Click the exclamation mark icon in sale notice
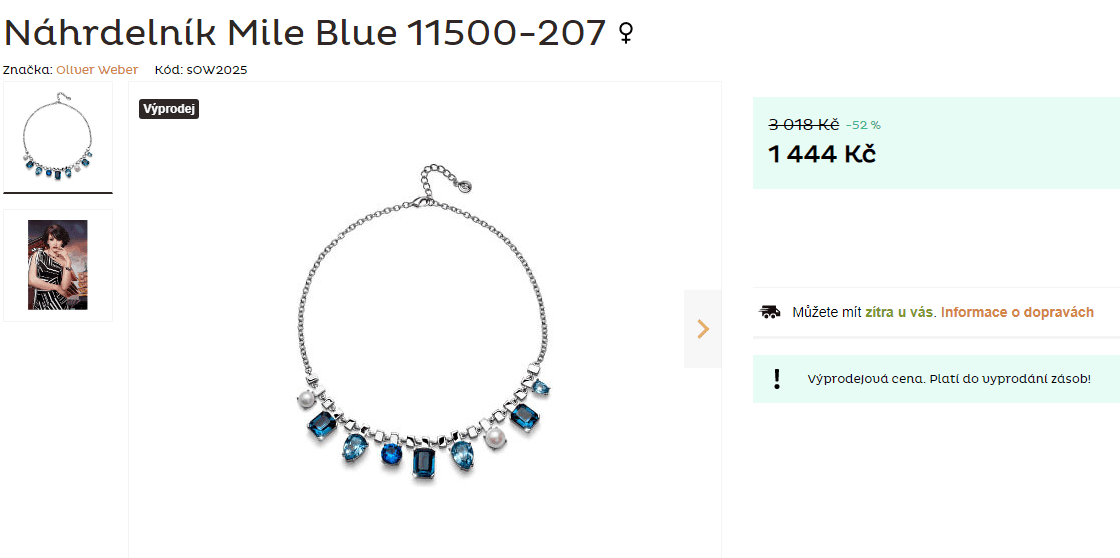 point(777,379)
